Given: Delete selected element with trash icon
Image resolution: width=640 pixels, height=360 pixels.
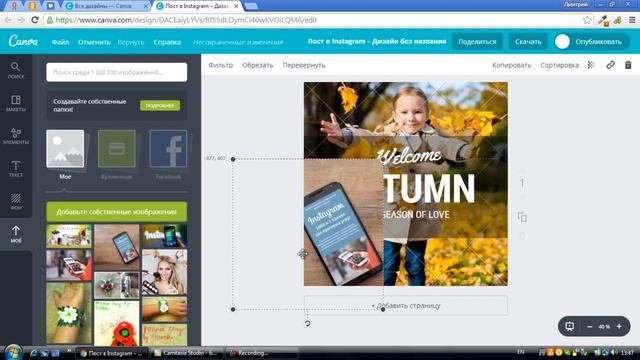Looking at the screenshot, I should click(x=628, y=65).
